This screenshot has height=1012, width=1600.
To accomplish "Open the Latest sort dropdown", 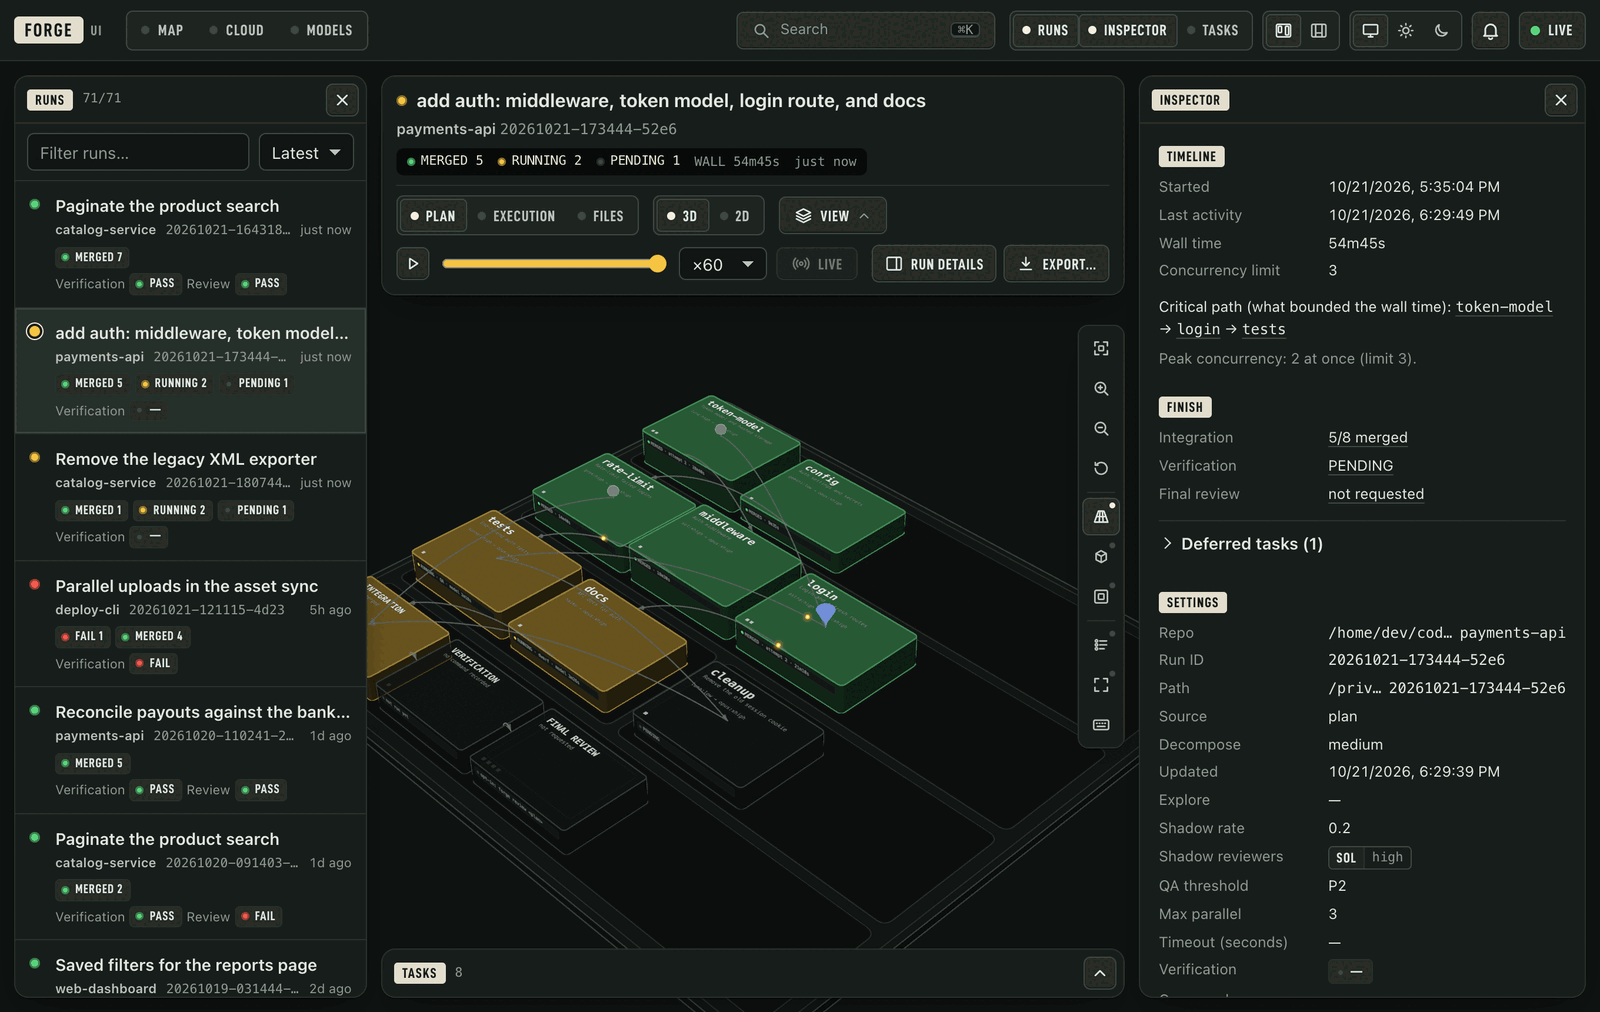I will [x=306, y=153].
